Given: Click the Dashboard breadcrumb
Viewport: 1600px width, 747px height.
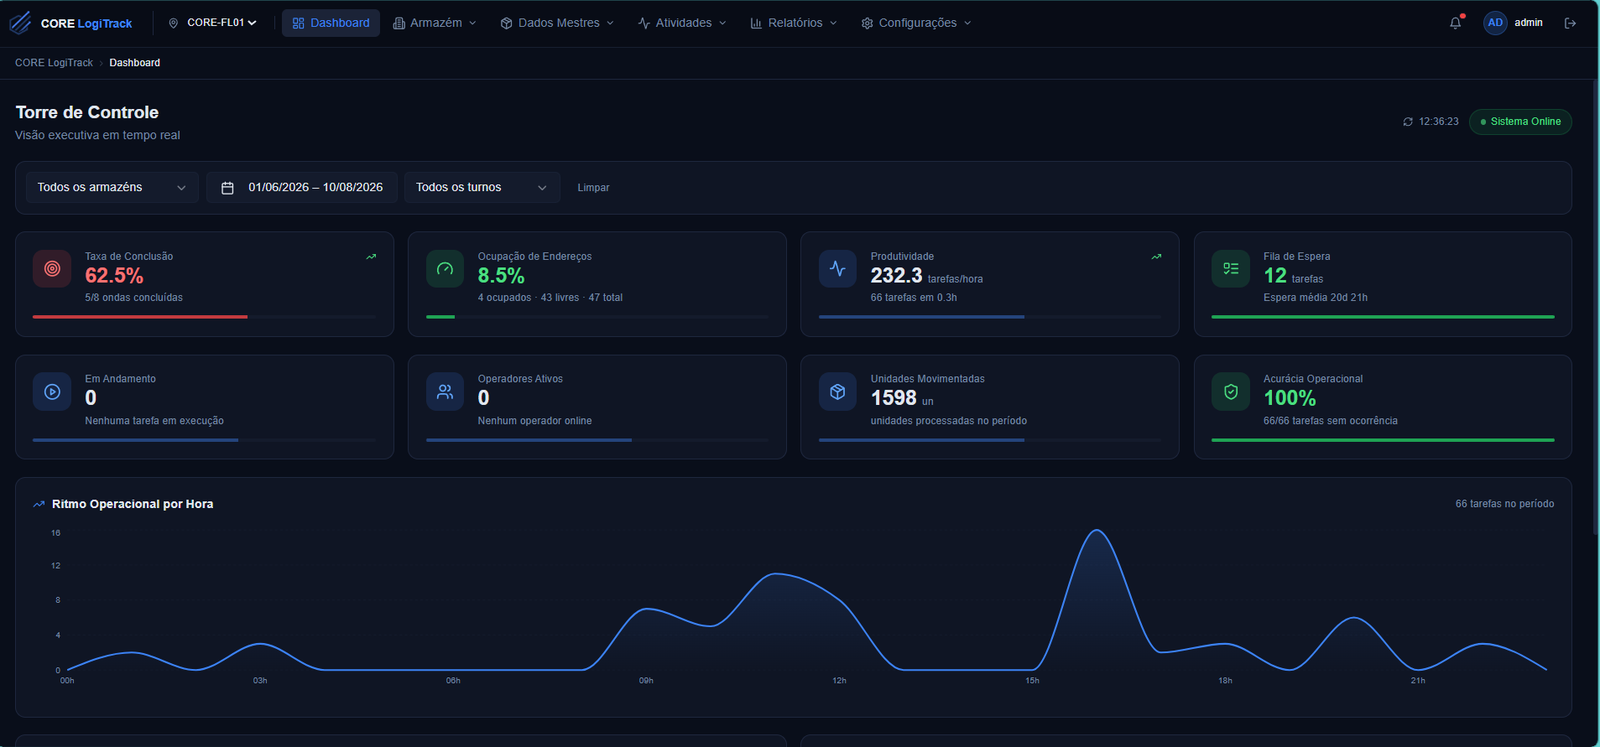Looking at the screenshot, I should [x=135, y=63].
